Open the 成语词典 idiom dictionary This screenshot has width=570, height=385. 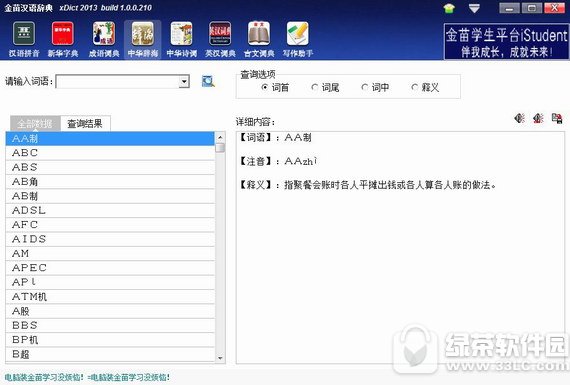click(x=104, y=39)
